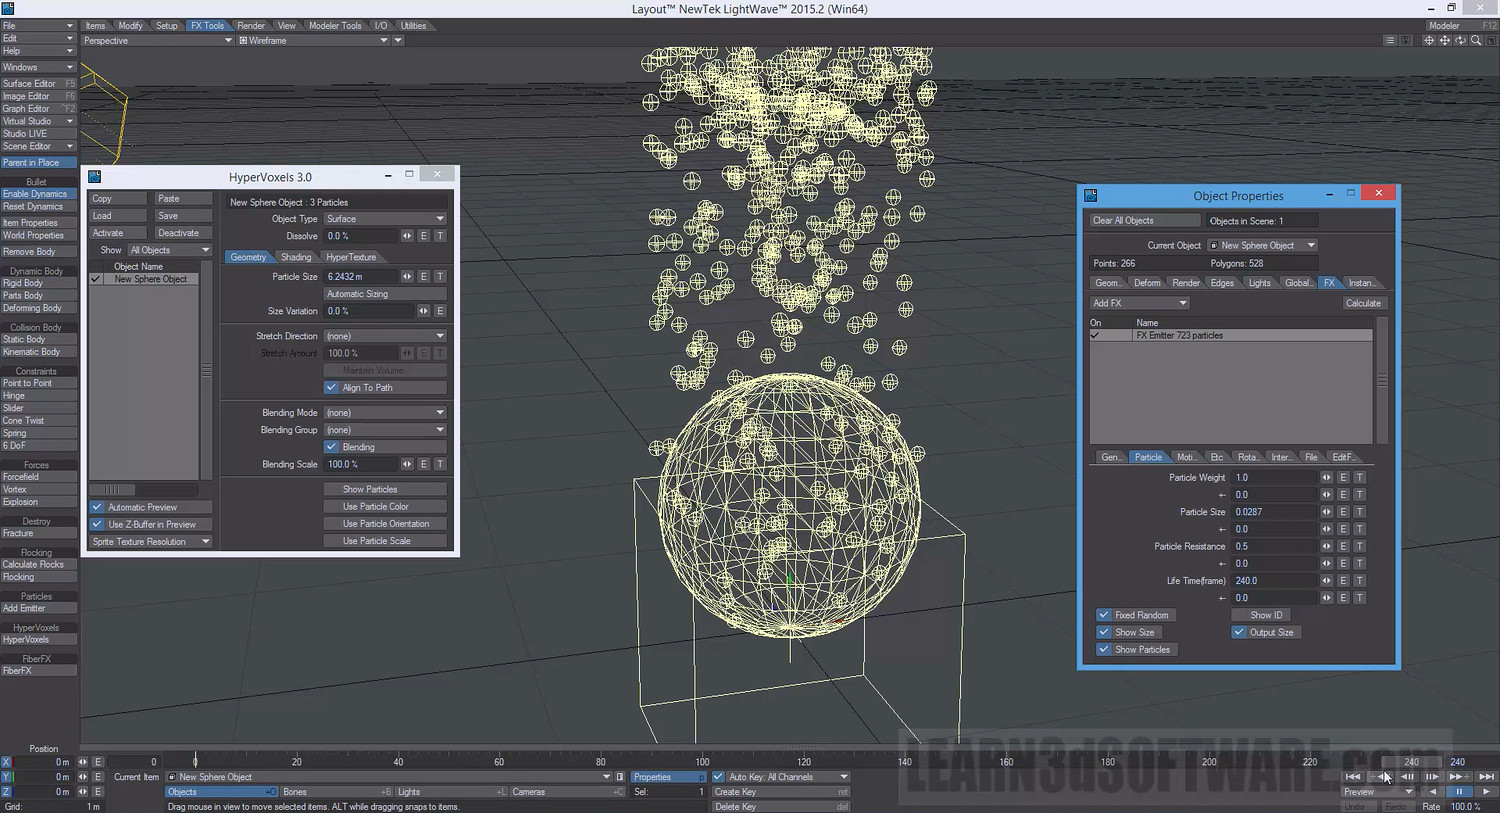The image size is (1500, 813).
Task: Click the Size Variation mini-slider arrows
Action: (423, 311)
